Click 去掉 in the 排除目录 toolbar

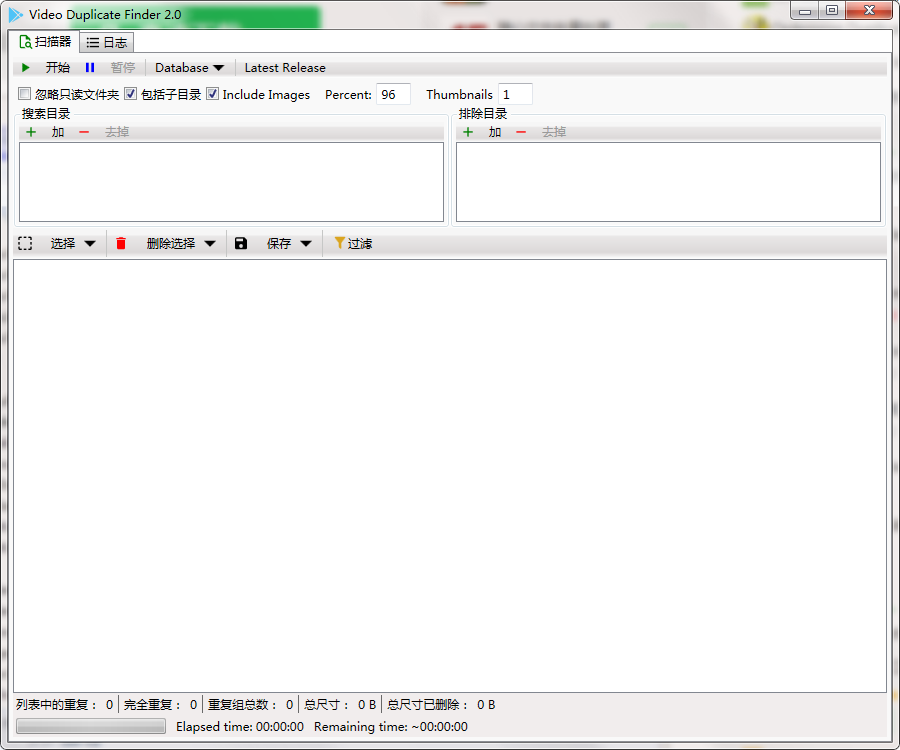(x=554, y=132)
